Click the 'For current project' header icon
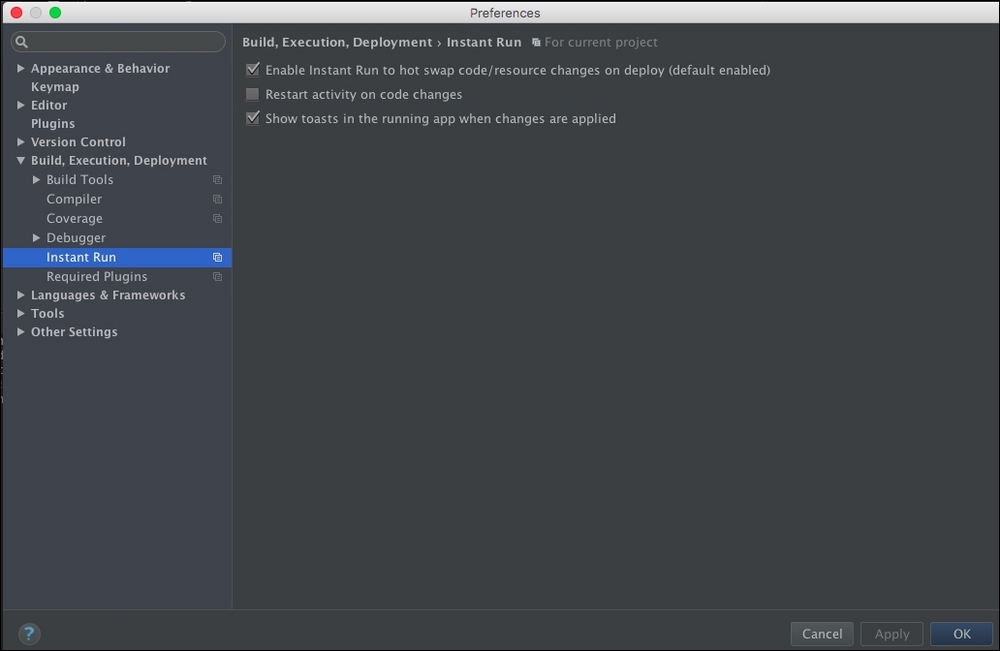The height and width of the screenshot is (651, 1000). pyautogui.click(x=536, y=43)
